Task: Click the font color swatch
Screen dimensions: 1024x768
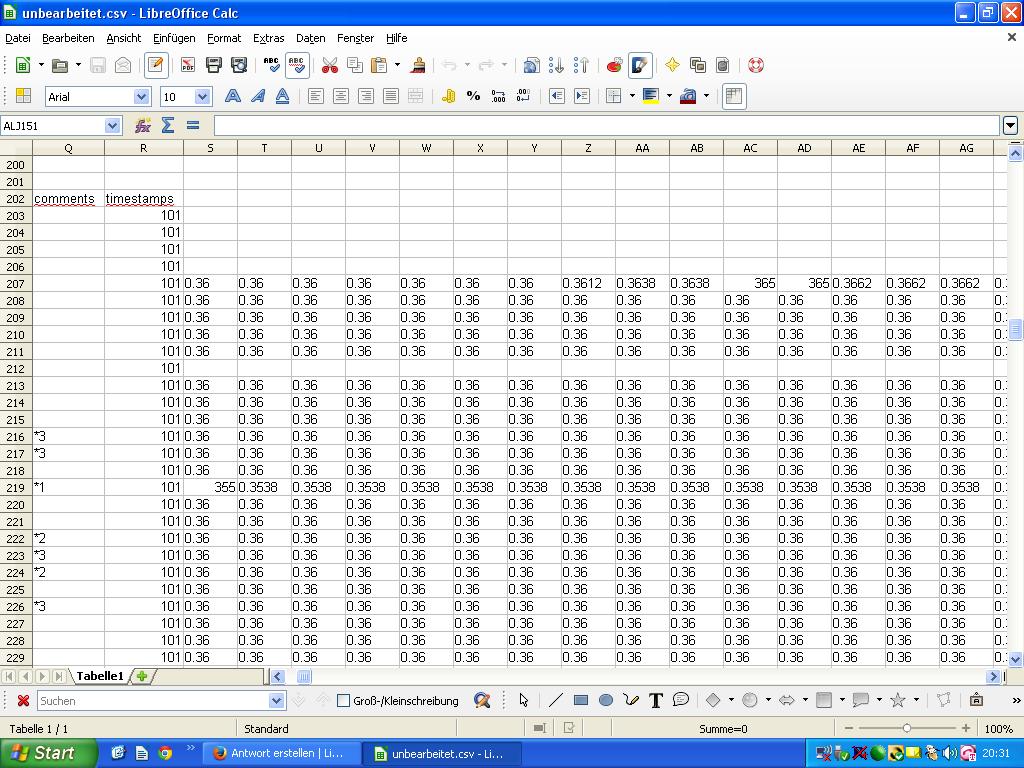Action: [688, 97]
